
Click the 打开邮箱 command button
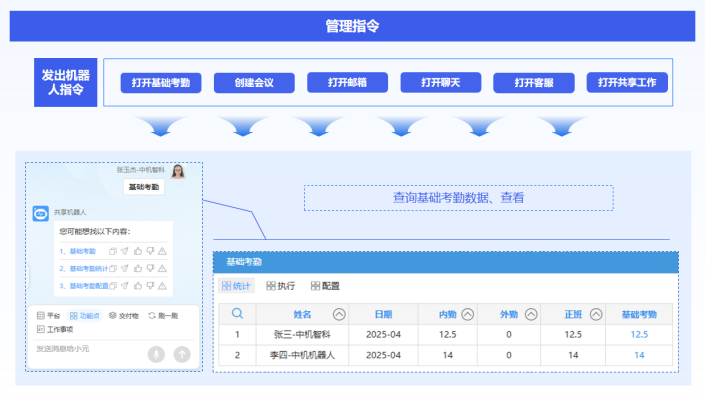tap(347, 83)
